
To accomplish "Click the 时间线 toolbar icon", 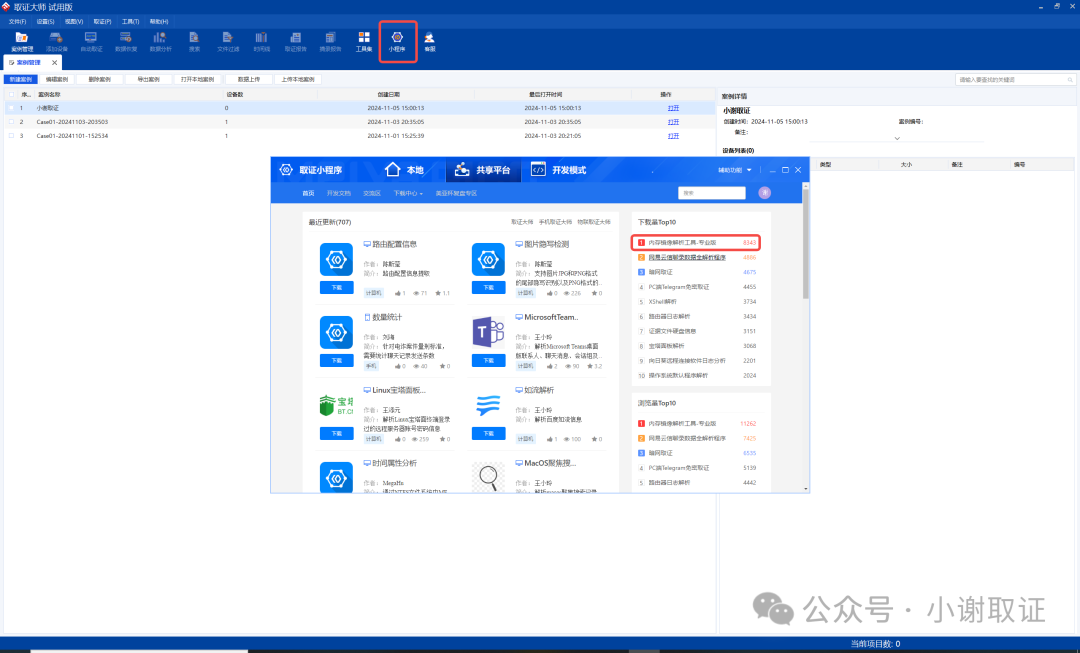I will coord(262,42).
